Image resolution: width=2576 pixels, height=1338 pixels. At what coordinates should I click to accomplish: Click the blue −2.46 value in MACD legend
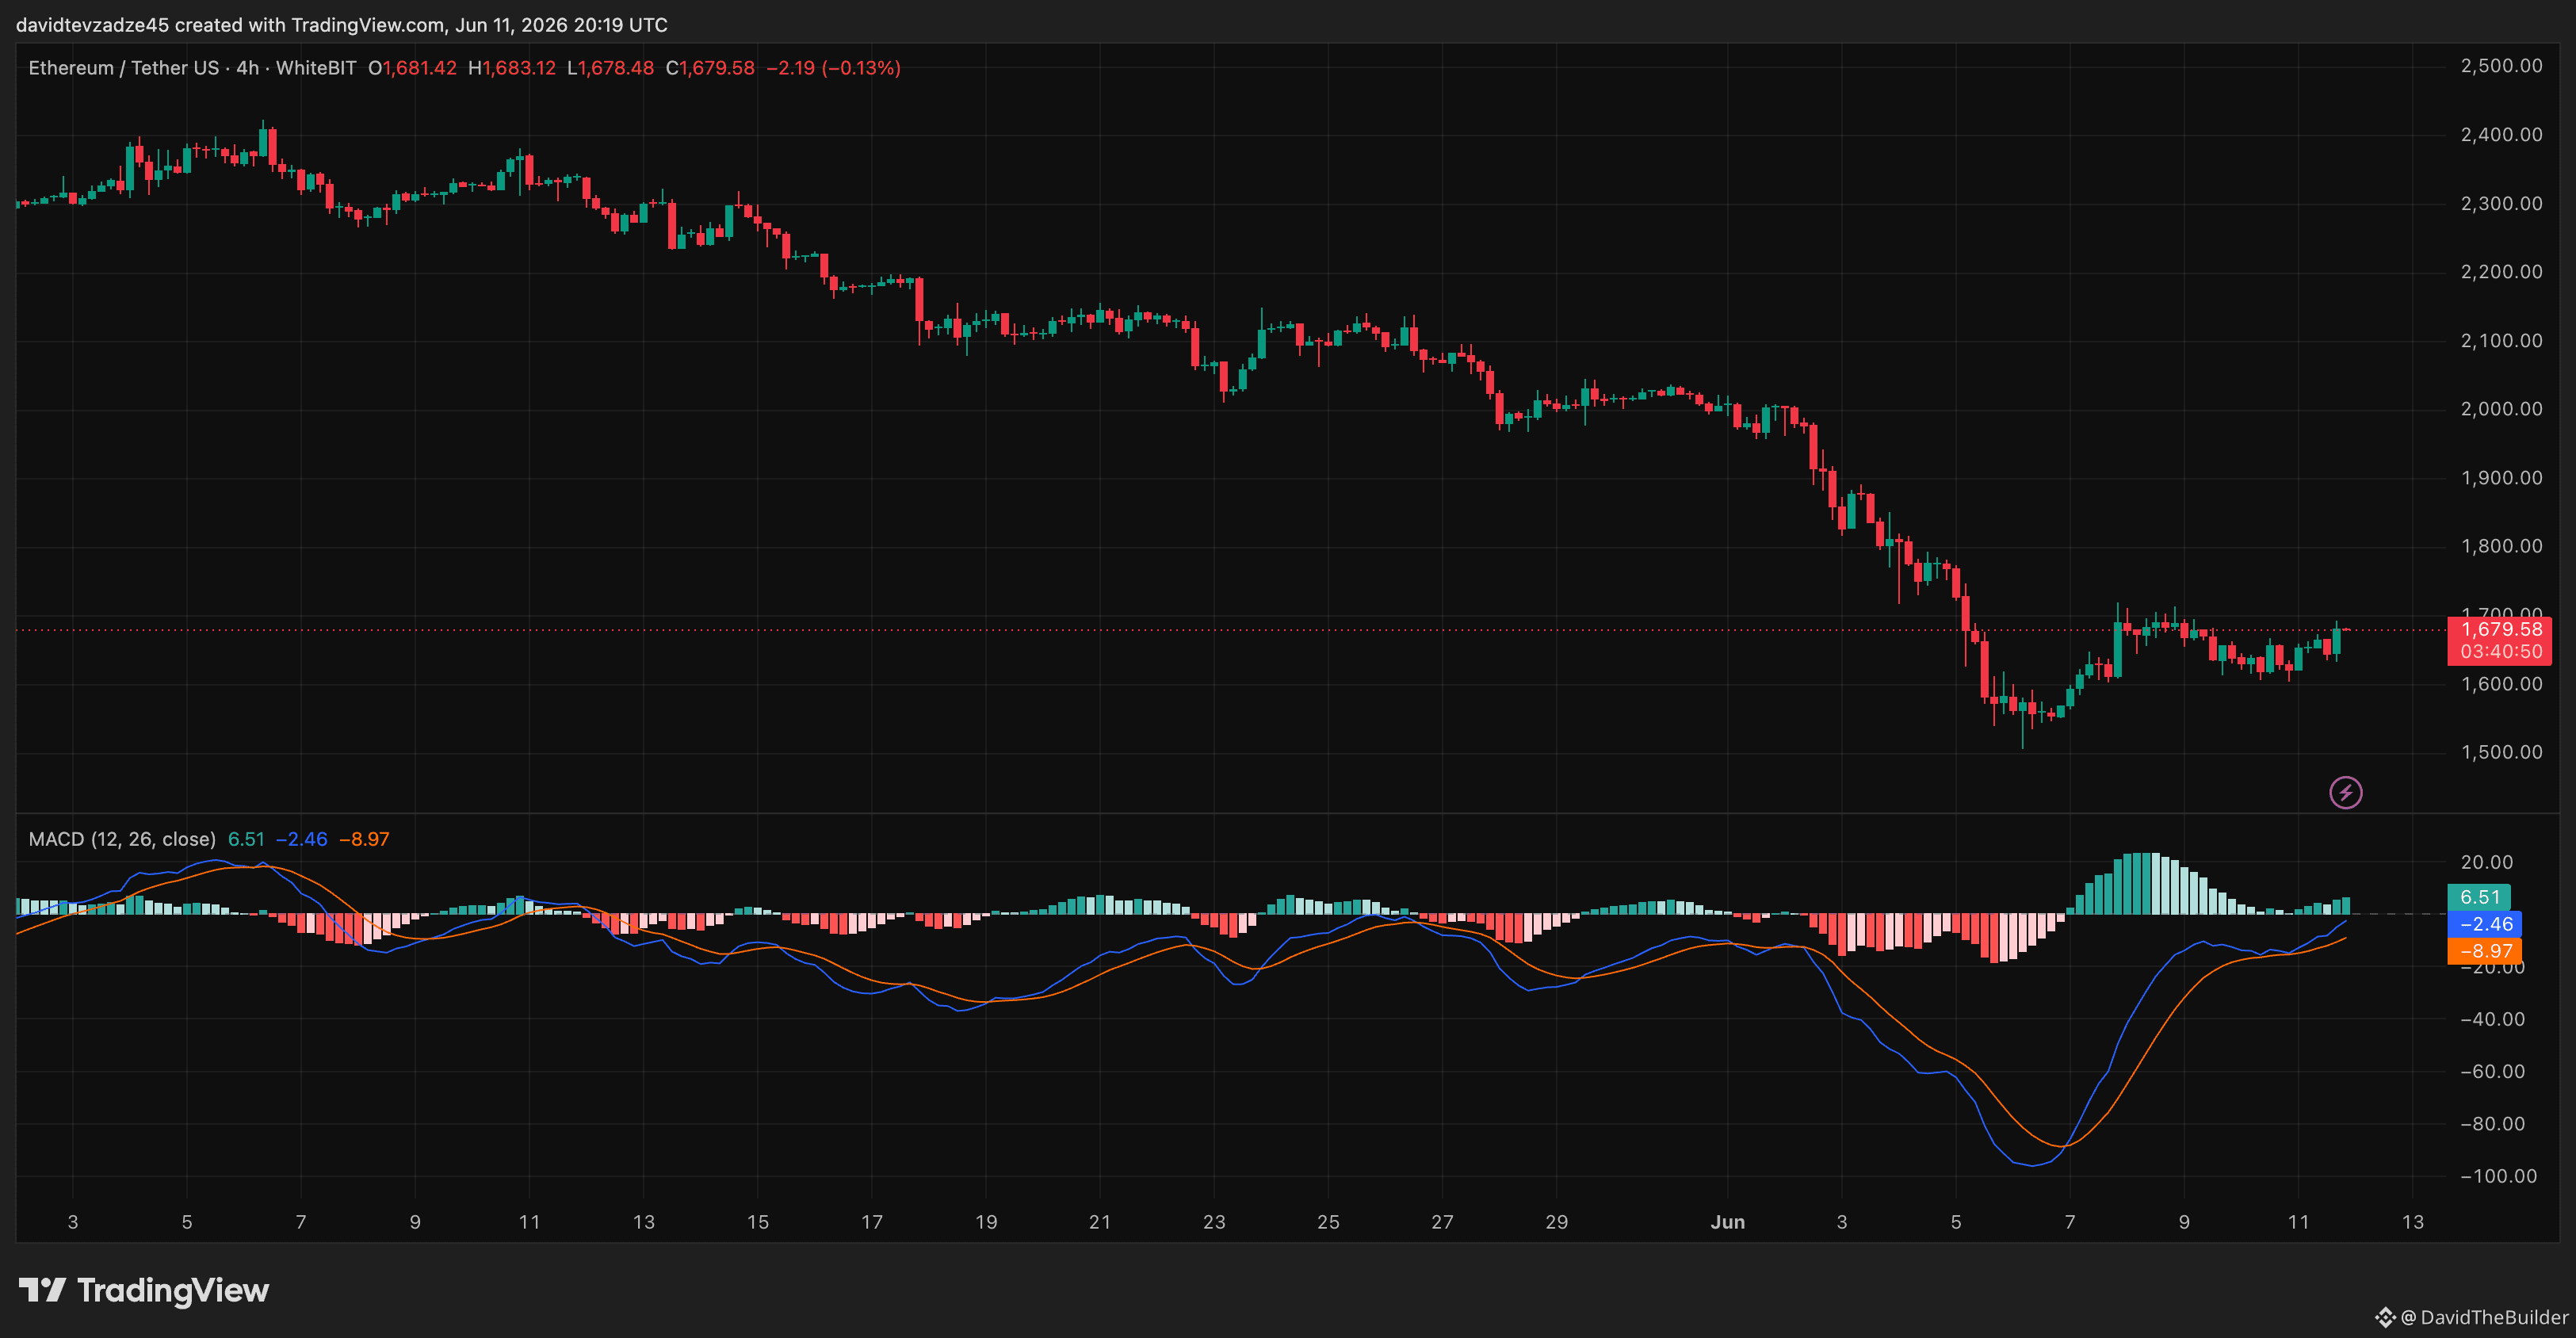[x=302, y=839]
